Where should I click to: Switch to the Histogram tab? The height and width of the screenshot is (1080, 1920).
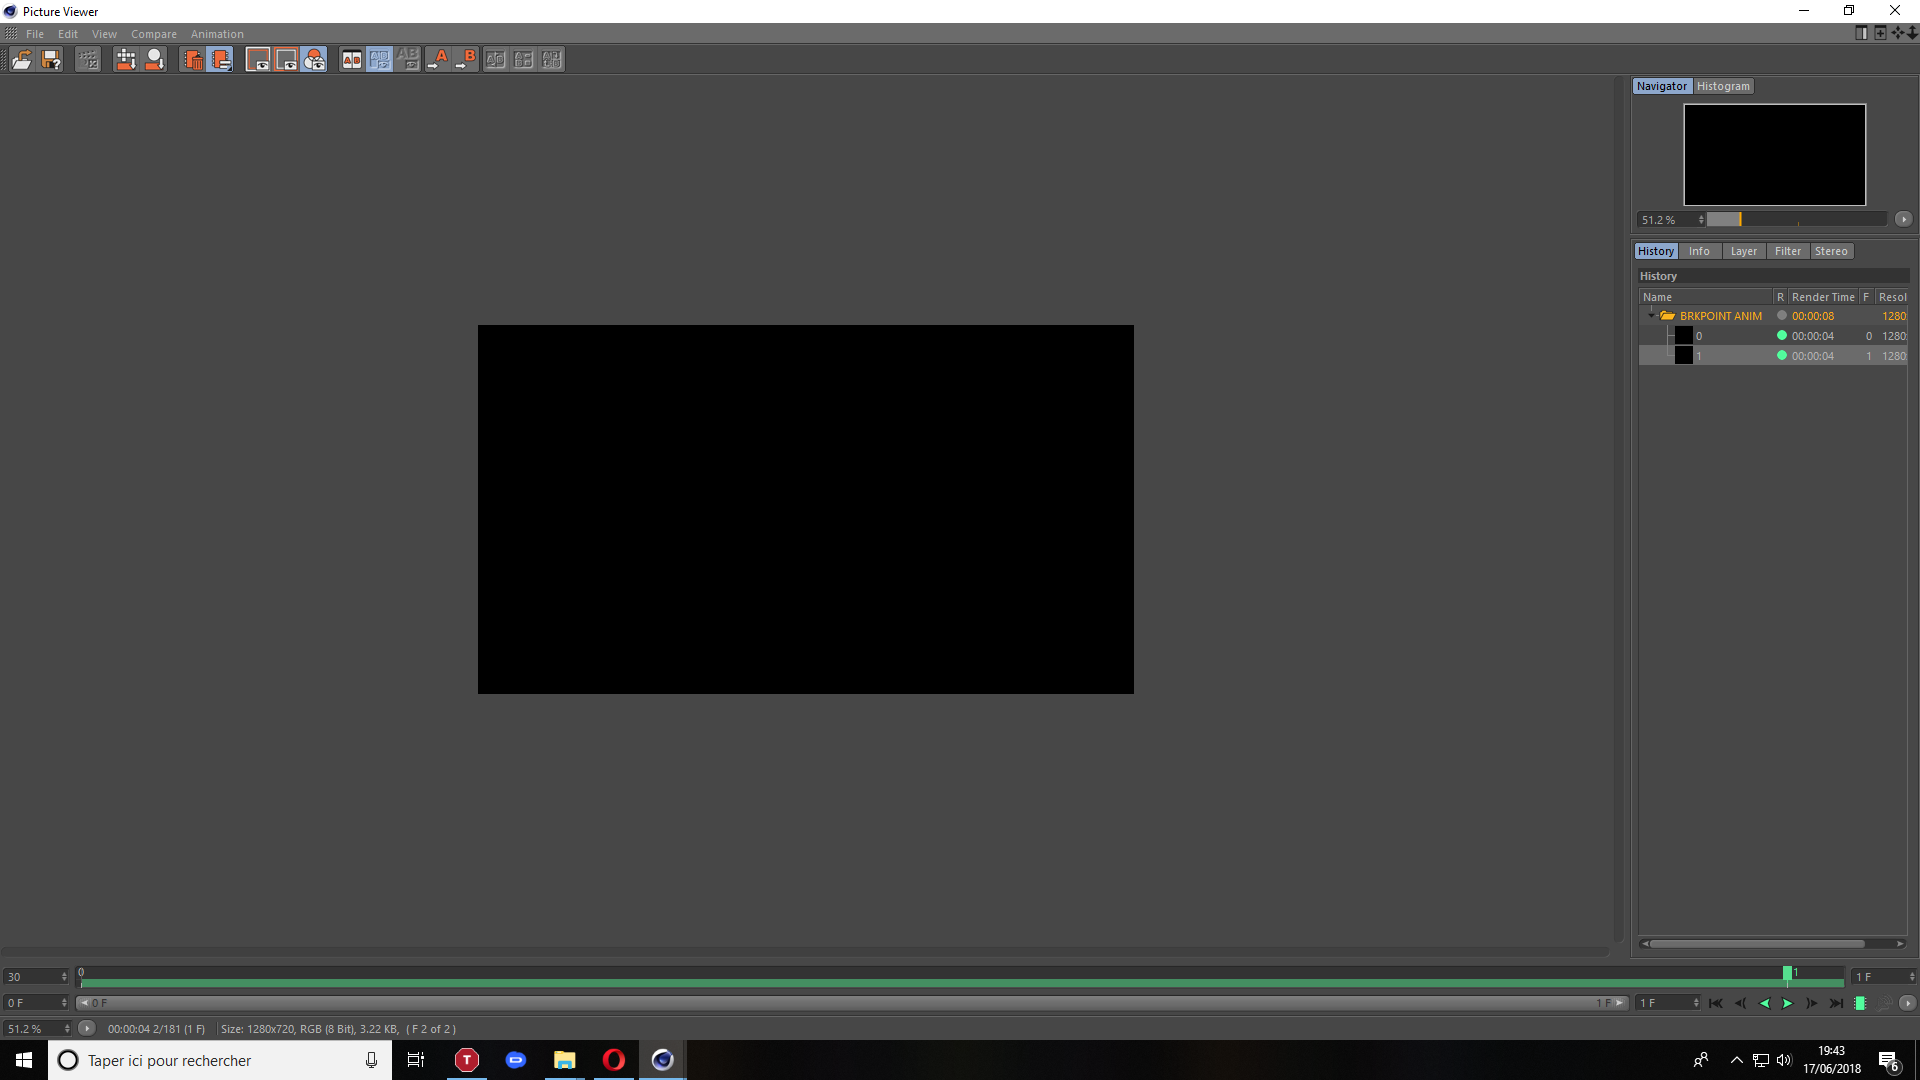tap(1723, 86)
